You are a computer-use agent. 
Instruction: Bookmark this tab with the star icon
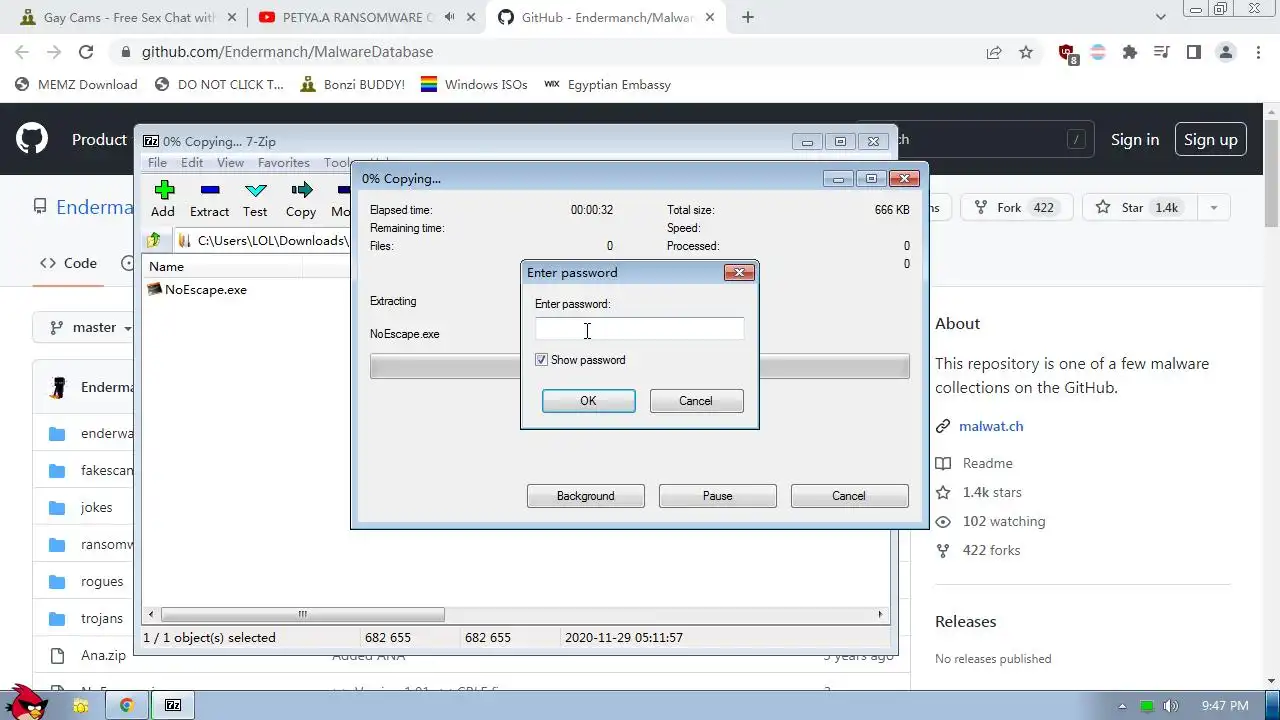coord(1026,52)
